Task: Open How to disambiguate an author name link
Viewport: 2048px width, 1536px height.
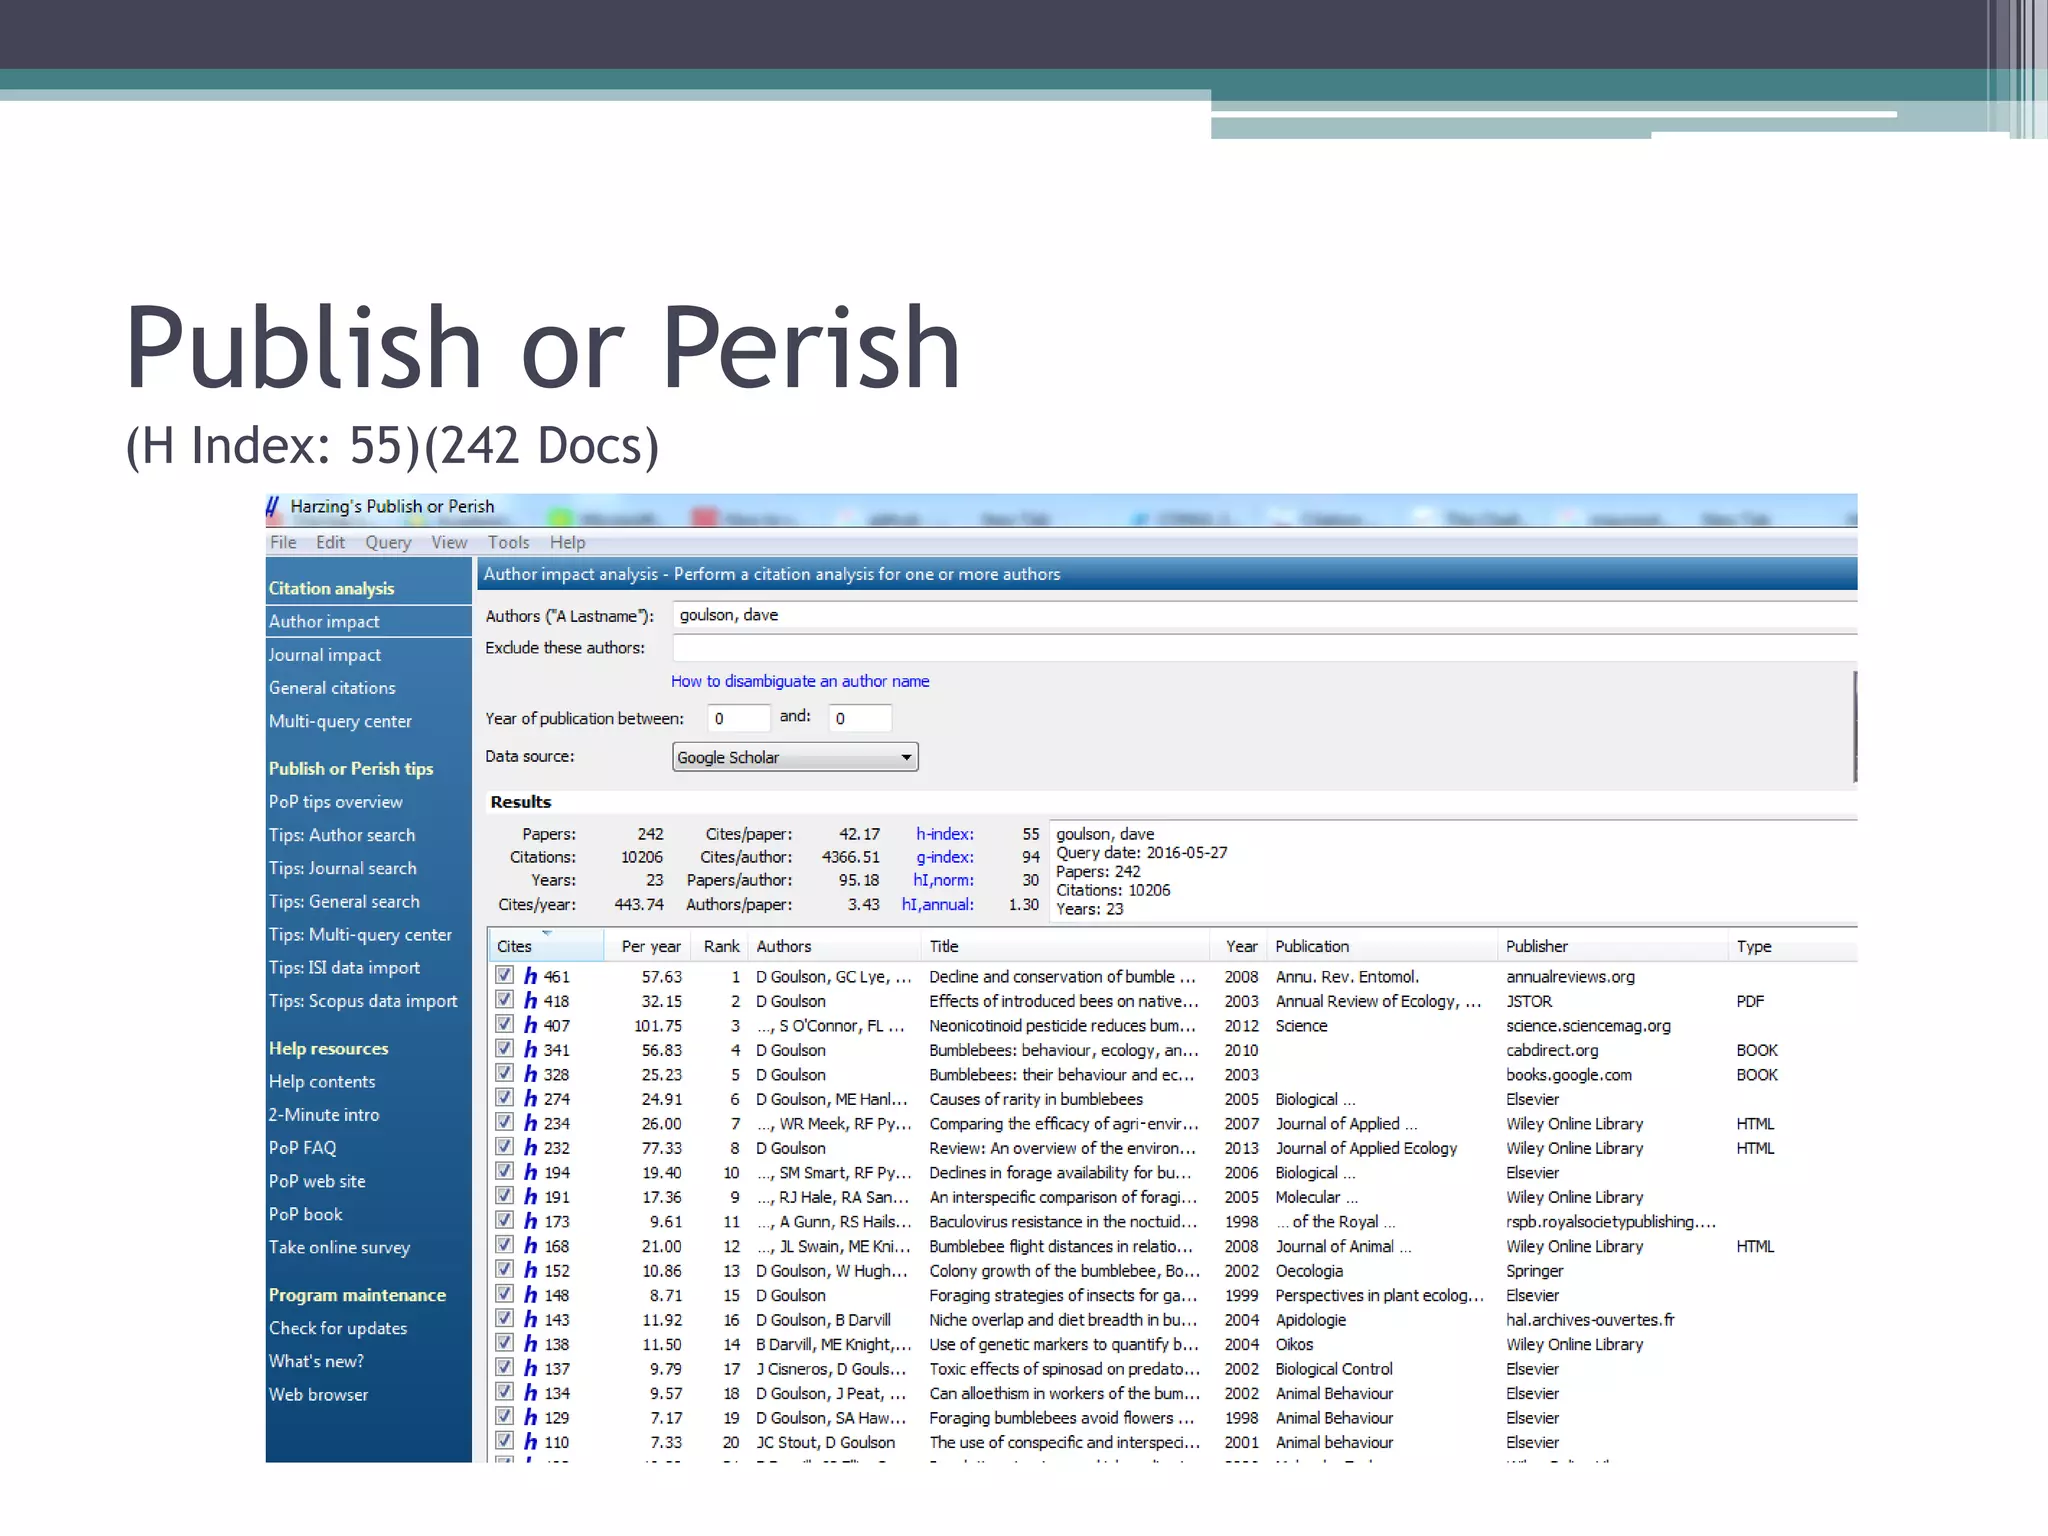Action: tap(800, 681)
